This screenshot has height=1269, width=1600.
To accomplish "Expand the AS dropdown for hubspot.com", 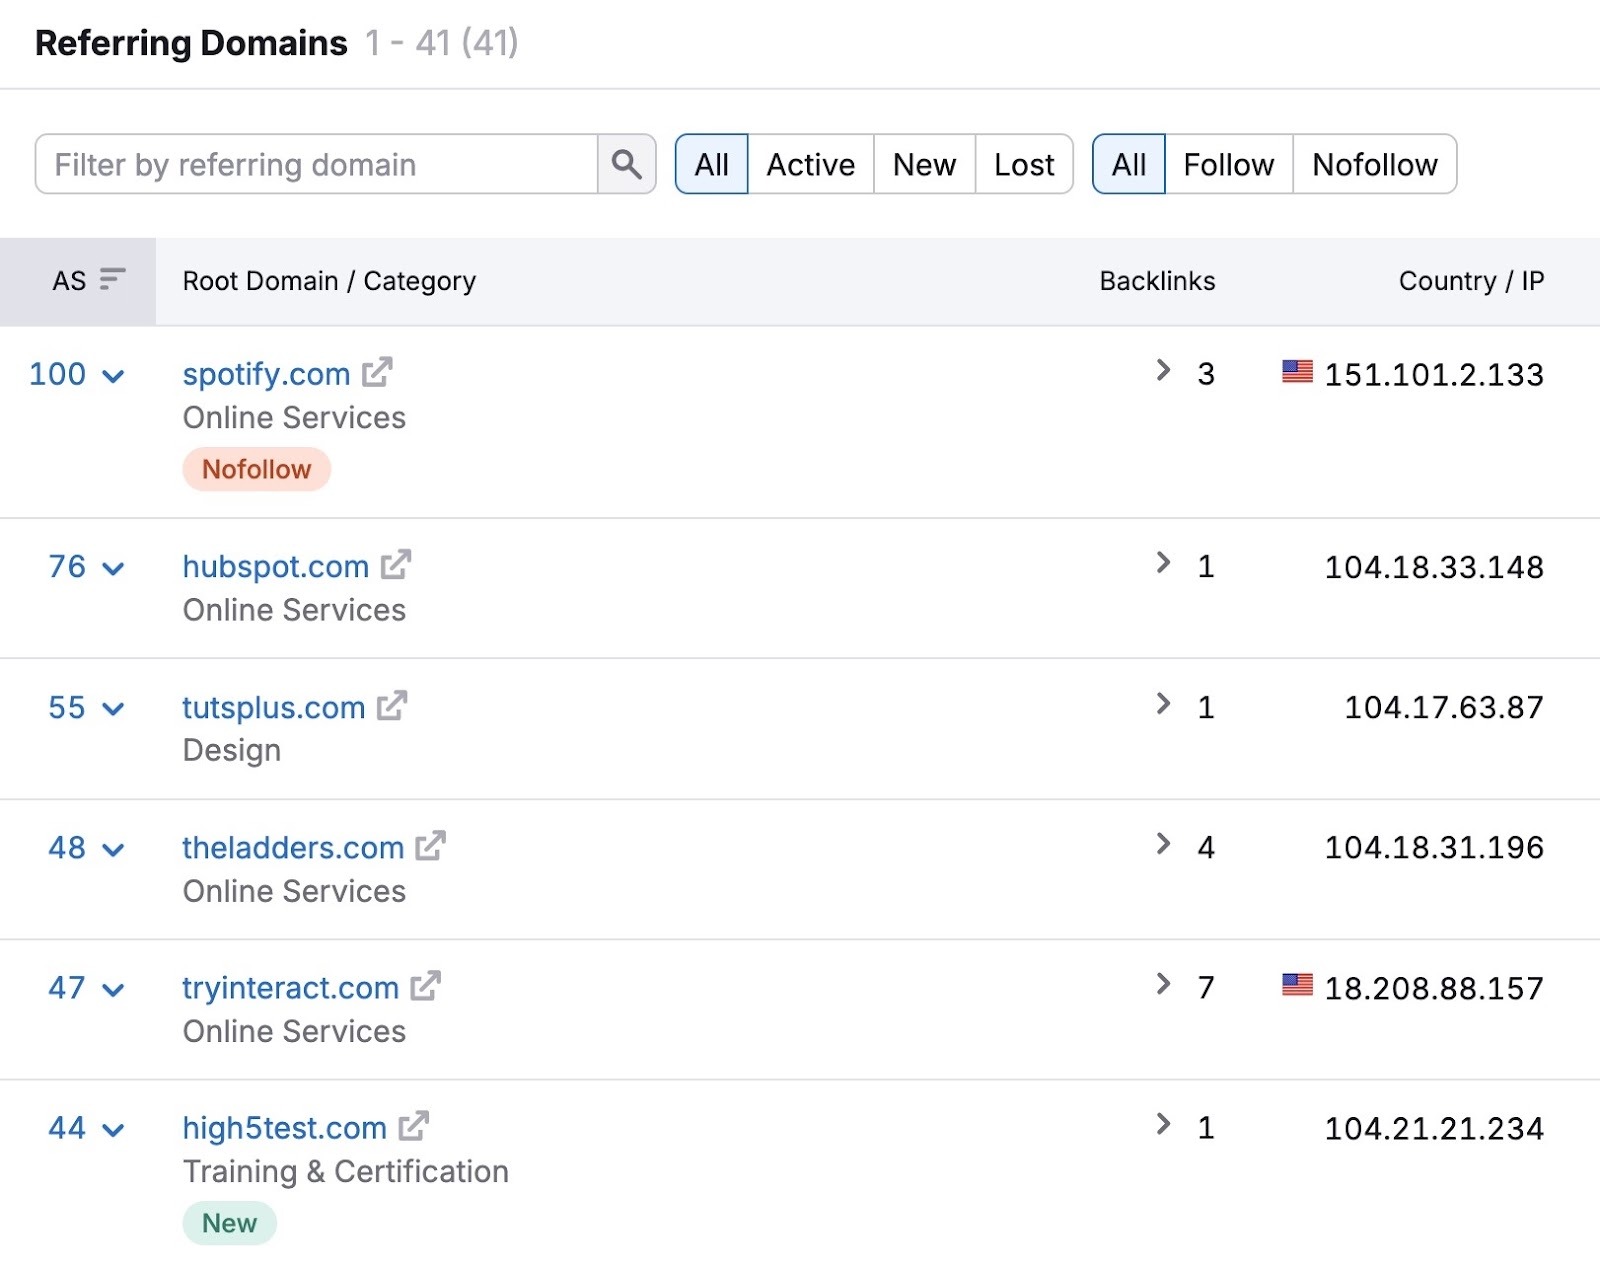I will tap(113, 568).
